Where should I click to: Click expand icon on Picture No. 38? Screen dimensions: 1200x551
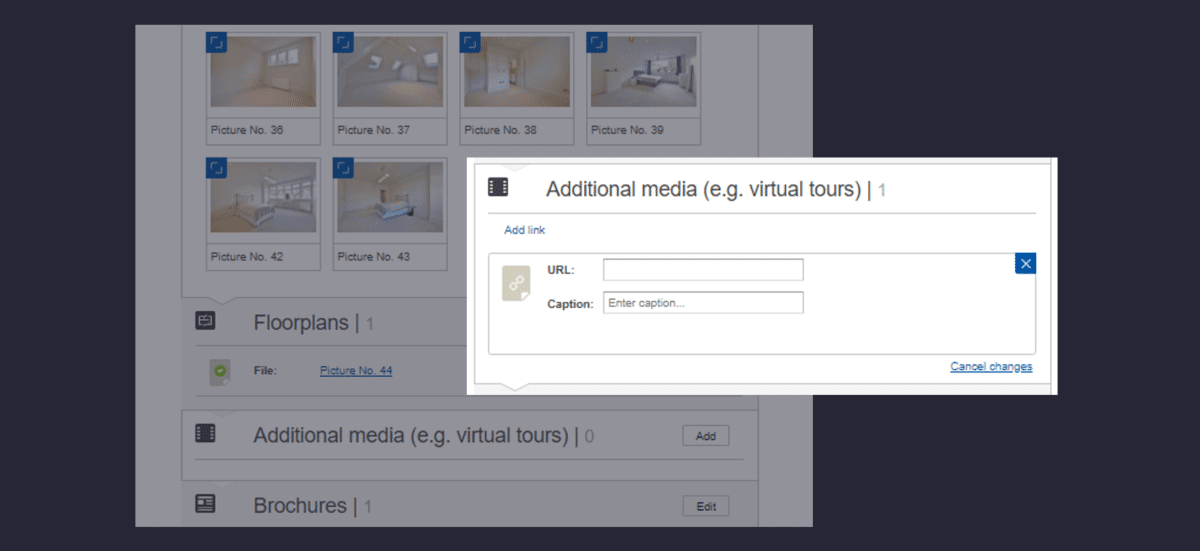[470, 42]
